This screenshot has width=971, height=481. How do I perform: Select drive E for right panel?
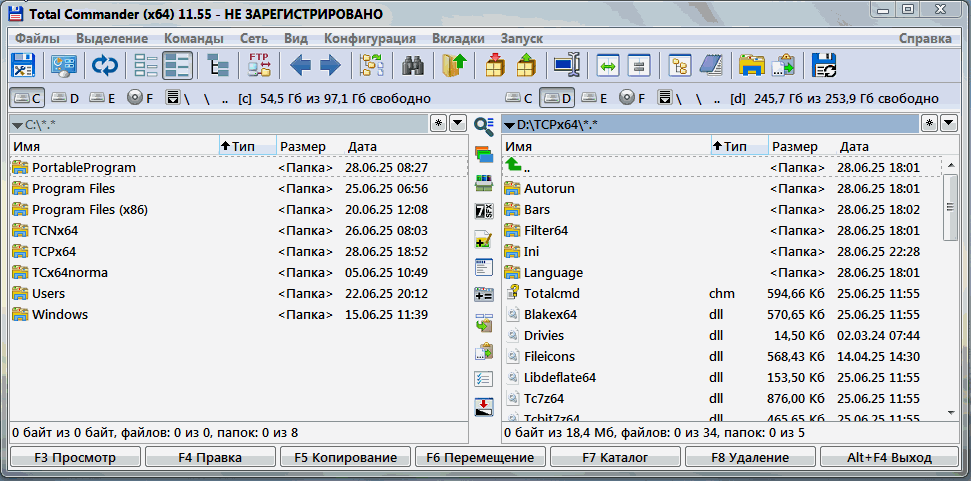point(595,98)
